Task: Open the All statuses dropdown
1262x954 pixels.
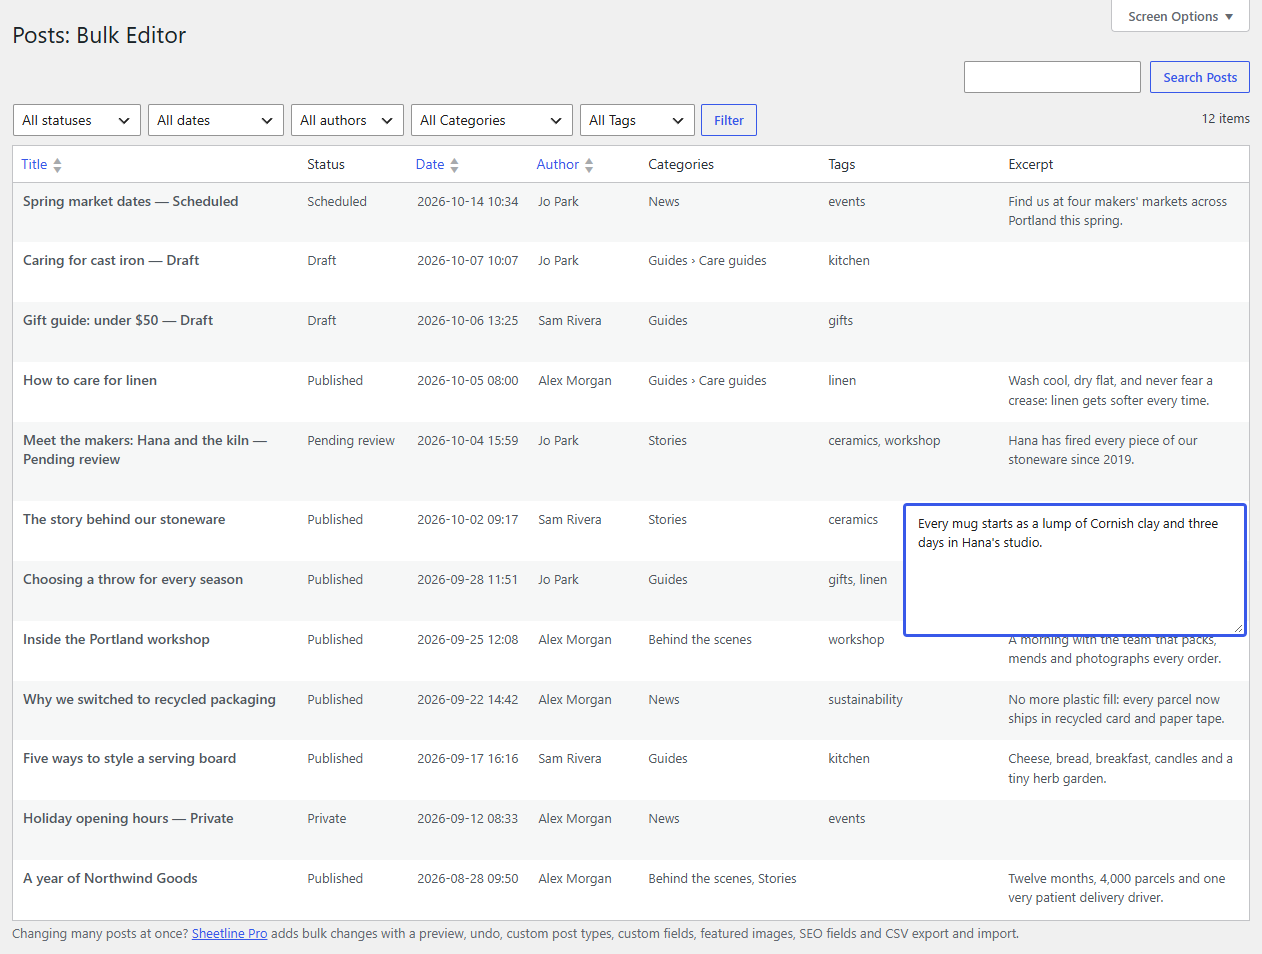Action: pos(77,120)
